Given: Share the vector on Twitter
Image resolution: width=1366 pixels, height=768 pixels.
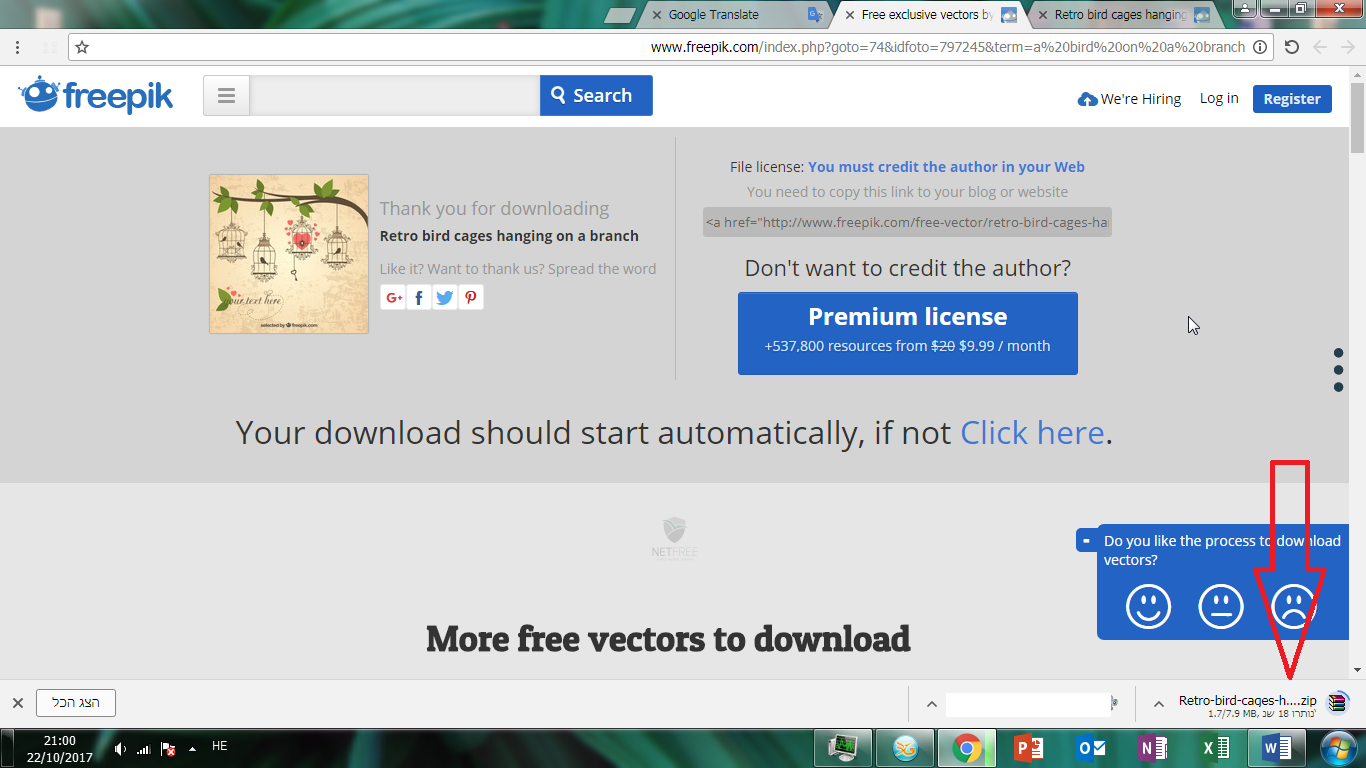Looking at the screenshot, I should coord(445,297).
